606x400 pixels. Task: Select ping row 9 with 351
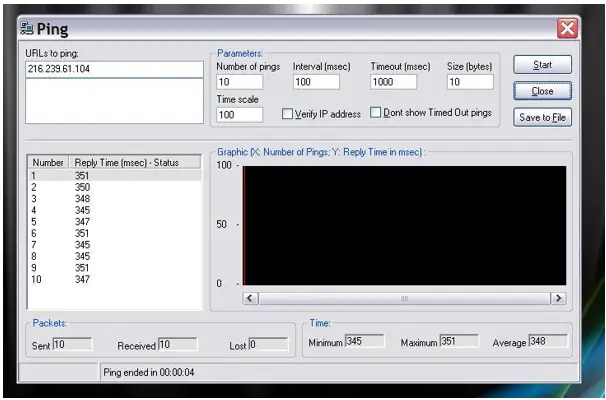(115, 268)
